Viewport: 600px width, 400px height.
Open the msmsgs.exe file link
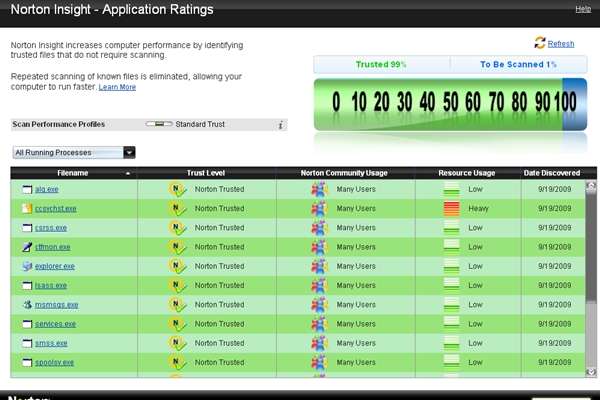[57, 305]
